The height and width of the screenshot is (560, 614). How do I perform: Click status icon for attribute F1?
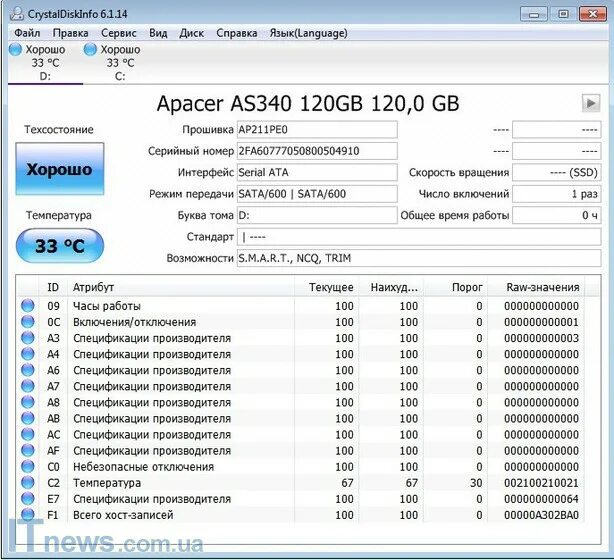click(x=27, y=515)
